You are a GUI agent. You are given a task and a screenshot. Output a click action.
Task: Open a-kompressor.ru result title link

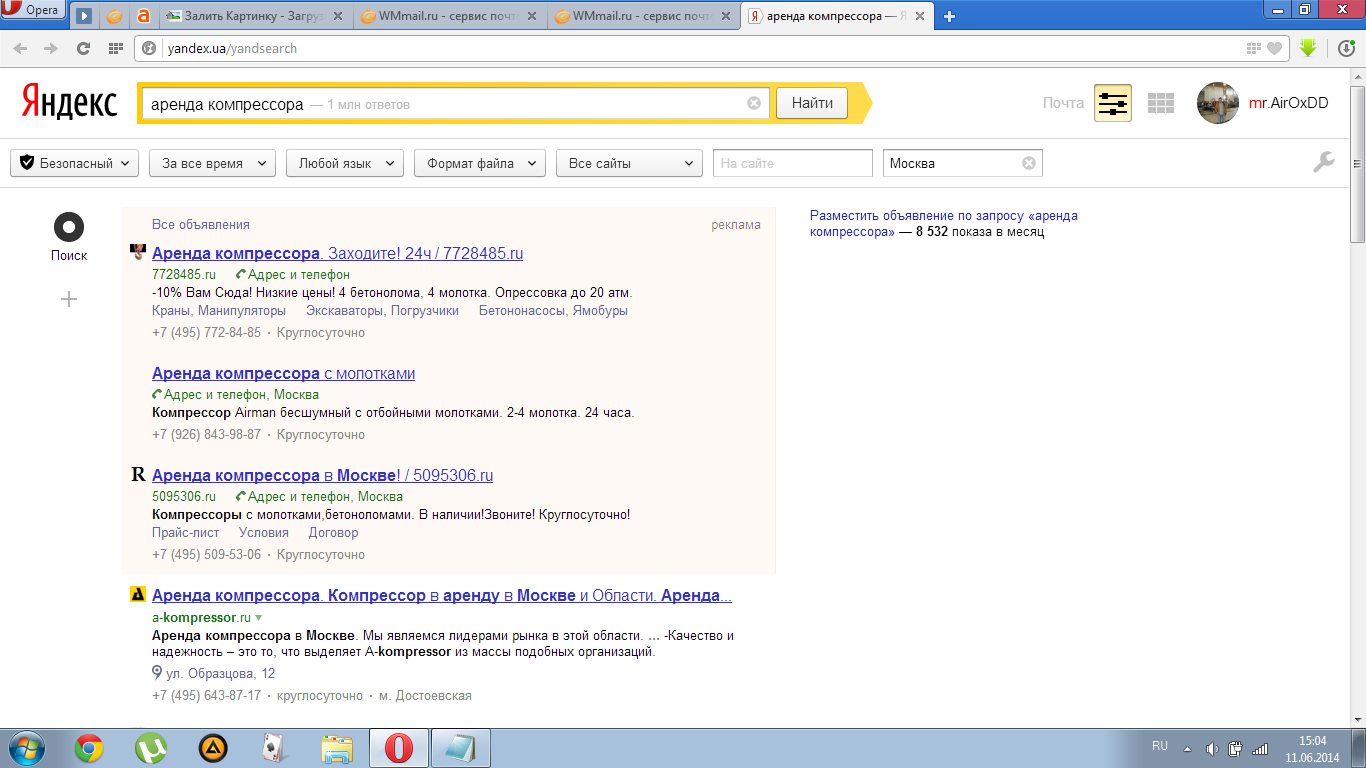(442, 596)
